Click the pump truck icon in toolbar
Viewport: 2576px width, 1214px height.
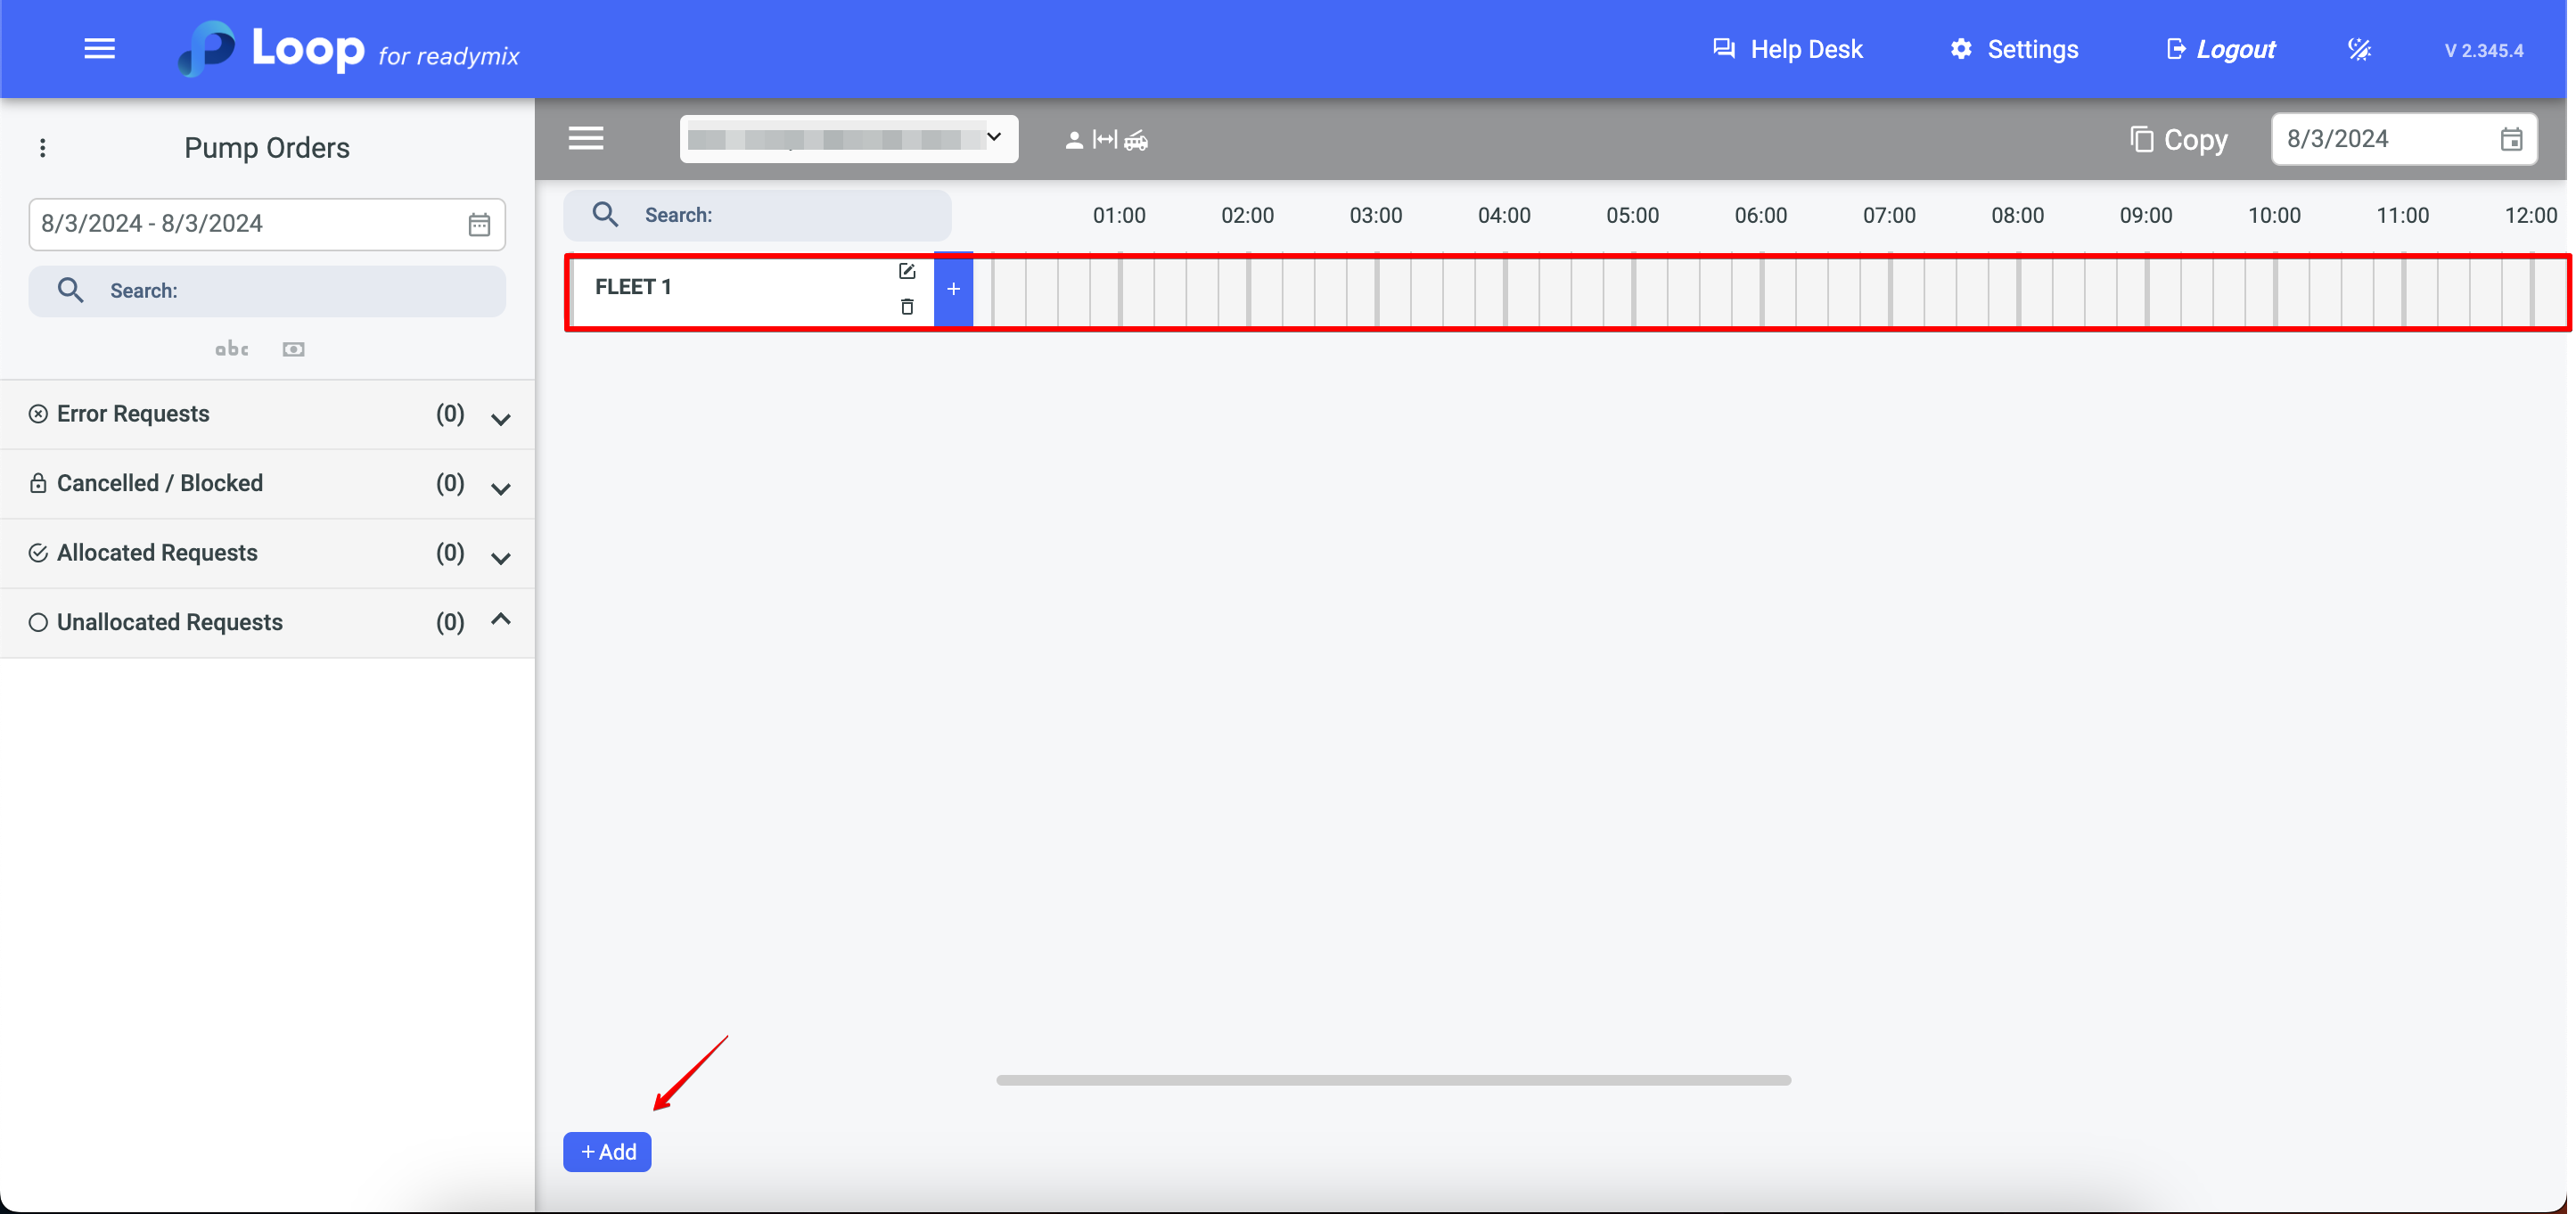(x=1136, y=141)
